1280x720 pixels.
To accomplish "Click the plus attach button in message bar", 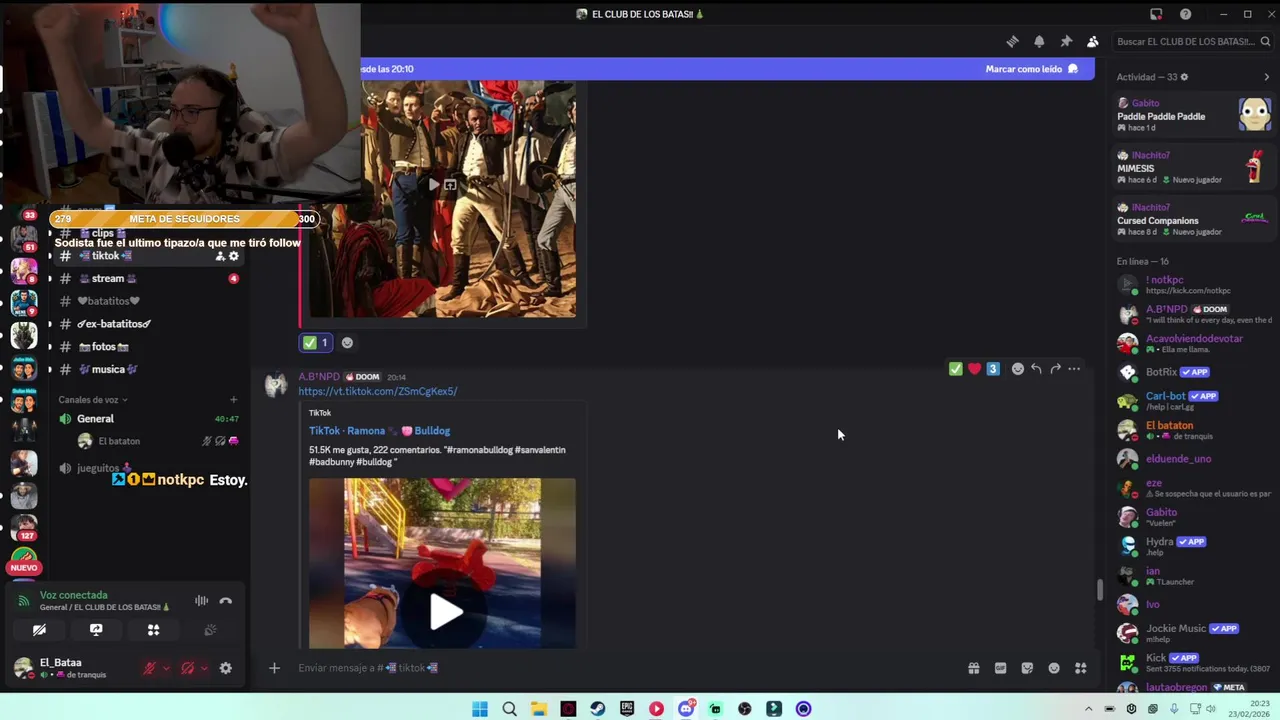I will click(274, 668).
